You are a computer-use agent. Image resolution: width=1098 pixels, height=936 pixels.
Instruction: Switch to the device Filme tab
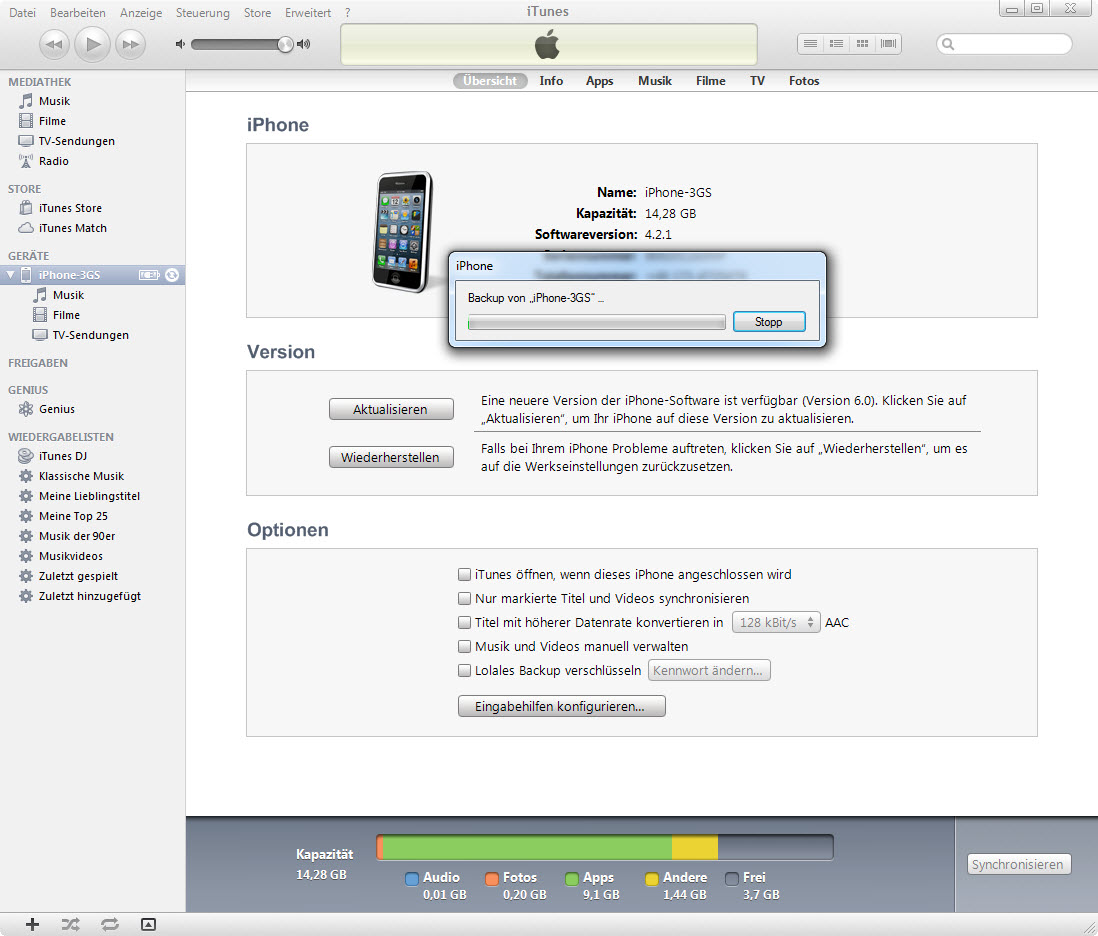click(711, 81)
